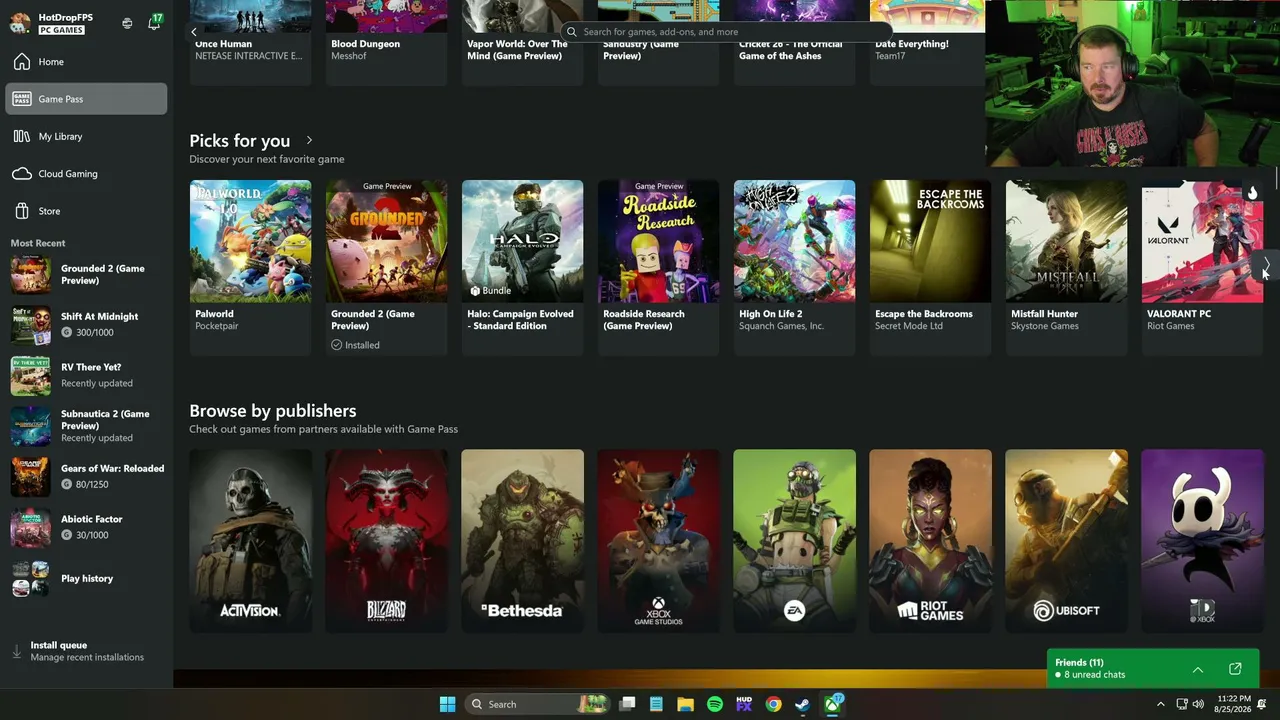1280x720 pixels.
Task: Open the network icon in system tray
Action: [x=1181, y=704]
